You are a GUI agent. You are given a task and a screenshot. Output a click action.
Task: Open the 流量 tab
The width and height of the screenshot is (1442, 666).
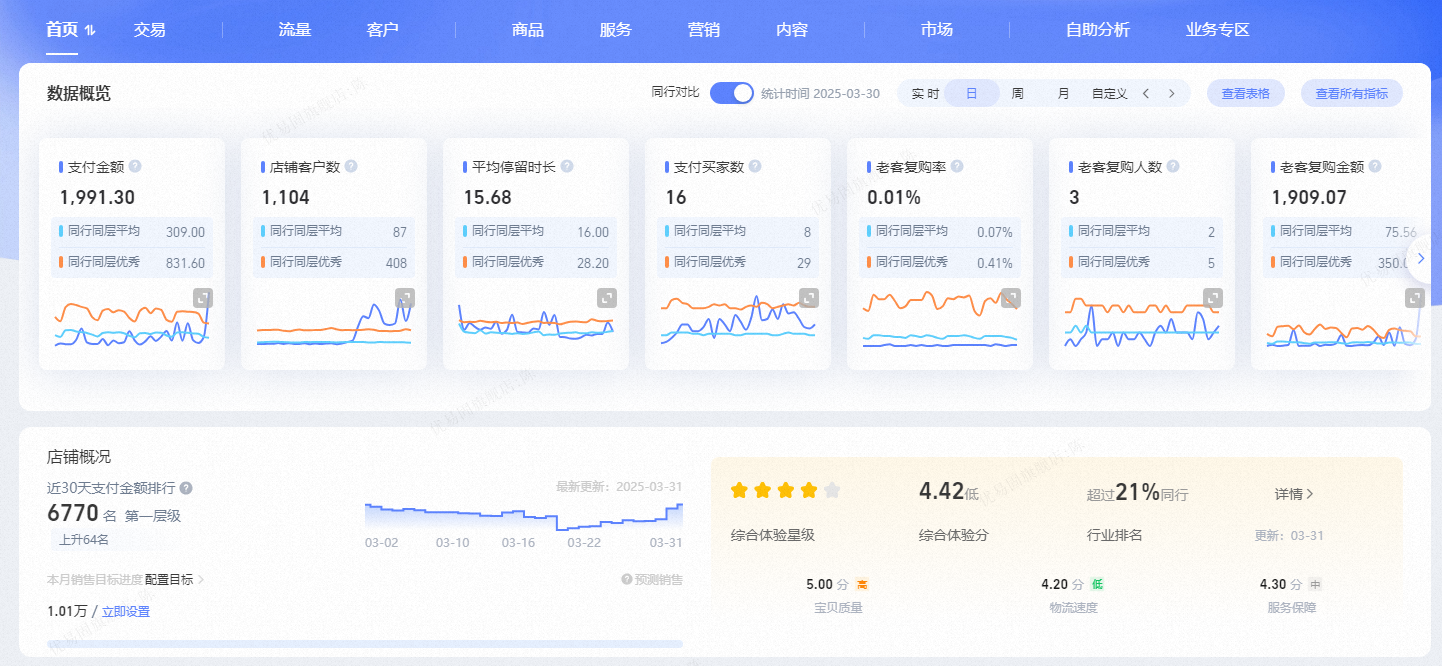pyautogui.click(x=295, y=30)
